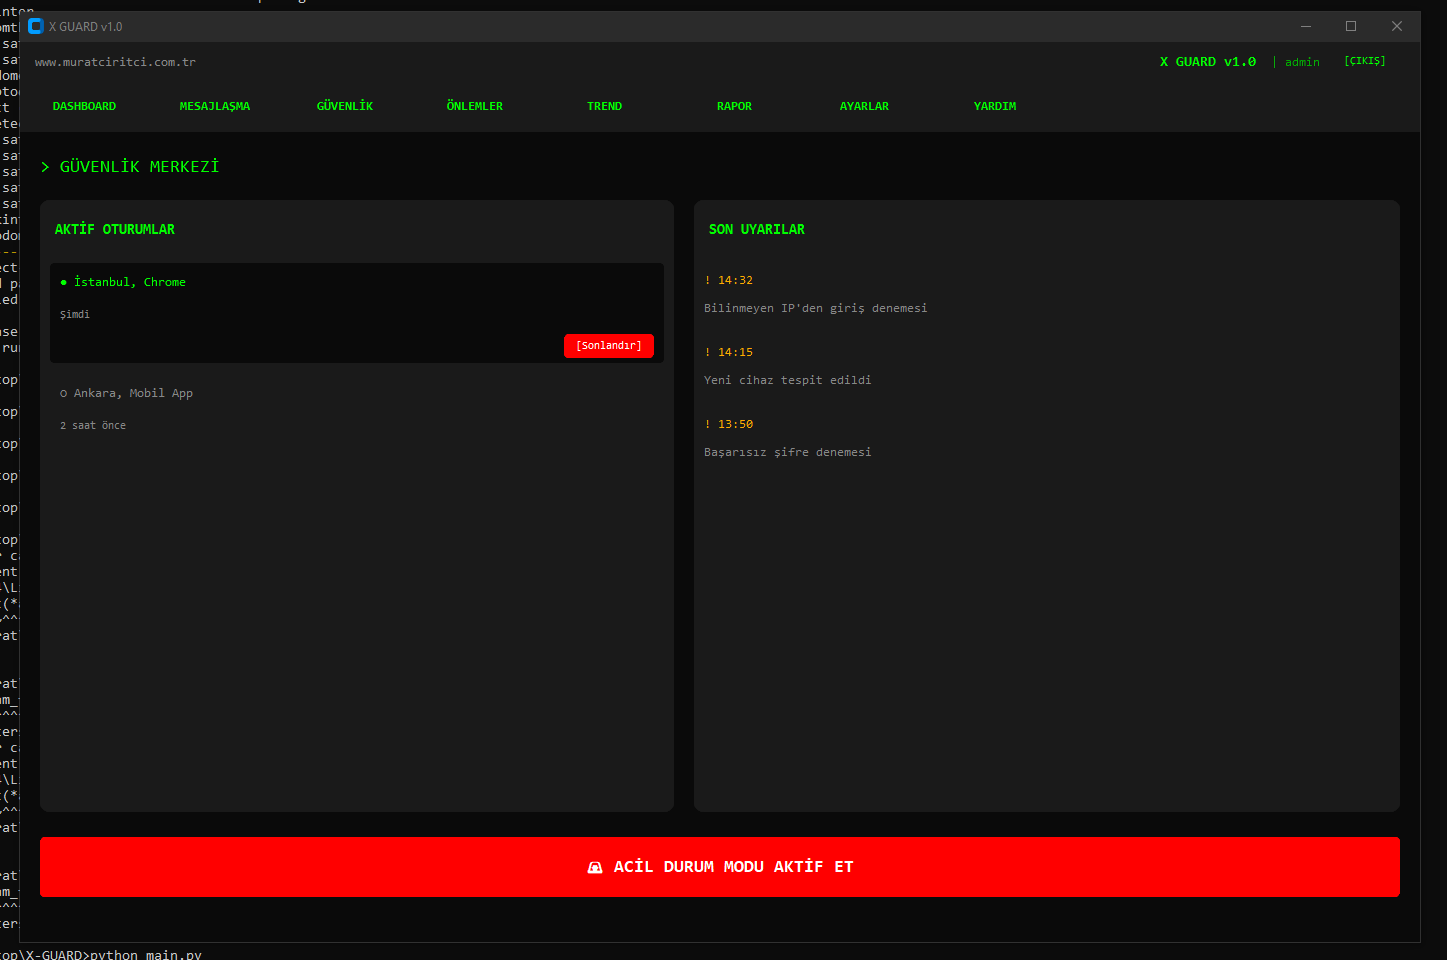Image resolution: width=1447 pixels, height=960 pixels.
Task: Click the warning icon beside 14:15 alert
Action: pyautogui.click(x=708, y=353)
